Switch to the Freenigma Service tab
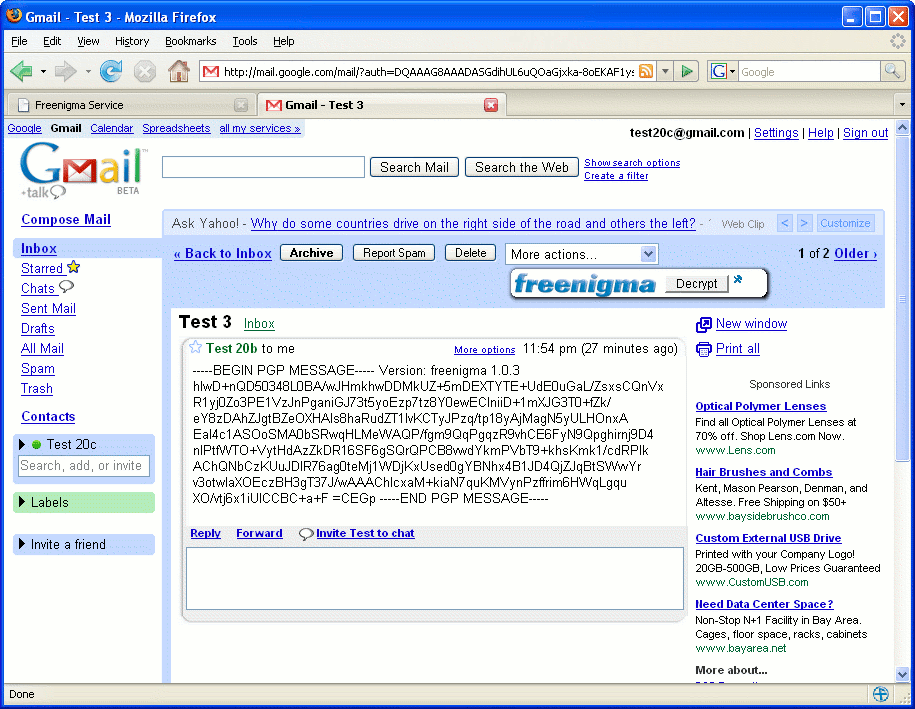Image resolution: width=915 pixels, height=709 pixels. (x=132, y=104)
